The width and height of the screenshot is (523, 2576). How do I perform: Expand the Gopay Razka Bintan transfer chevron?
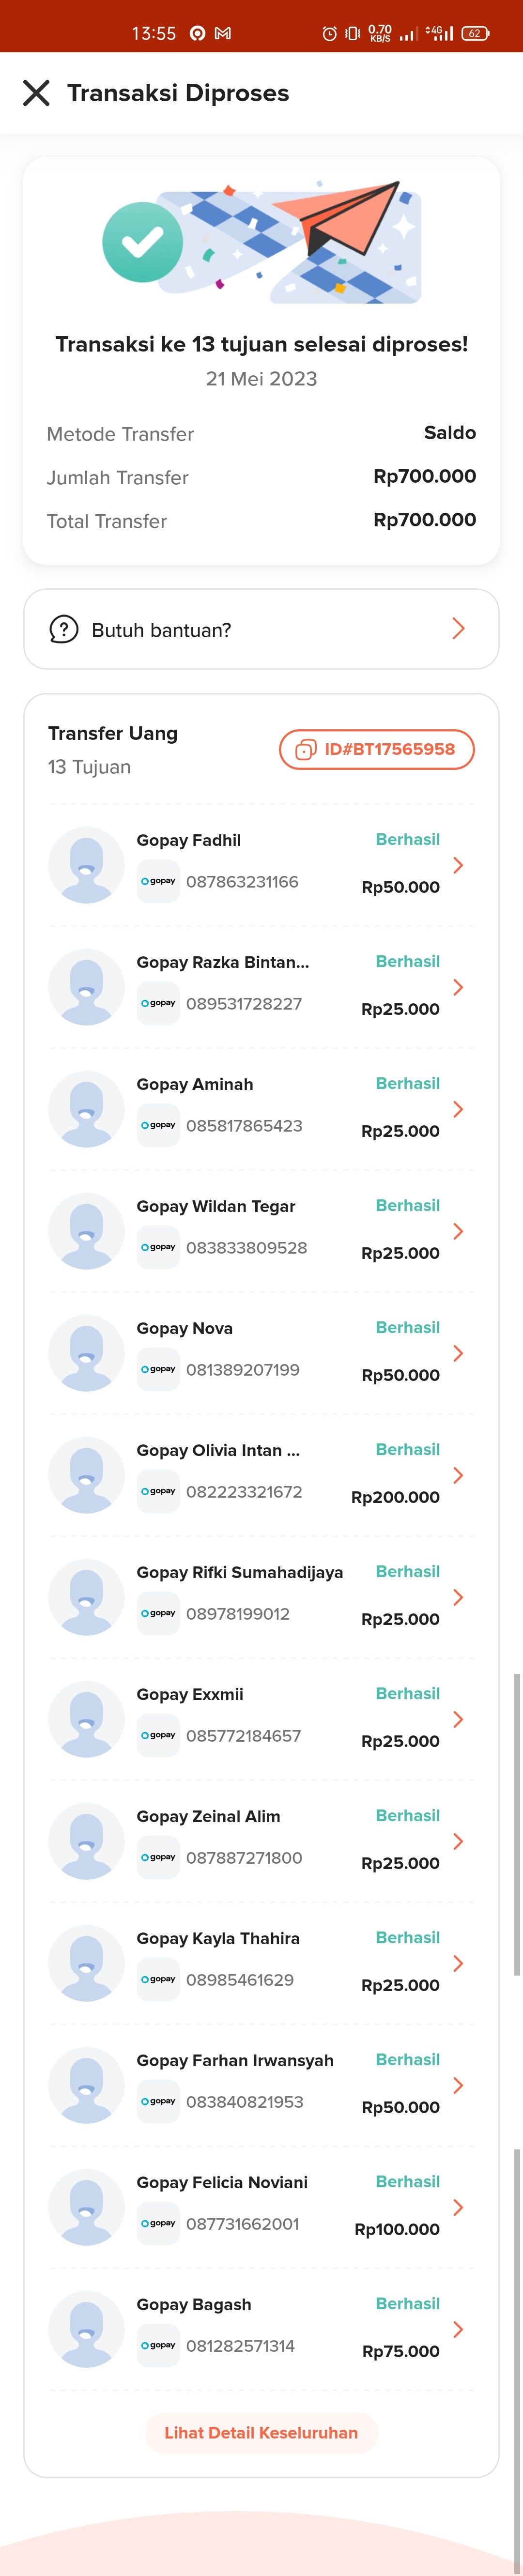(458, 987)
